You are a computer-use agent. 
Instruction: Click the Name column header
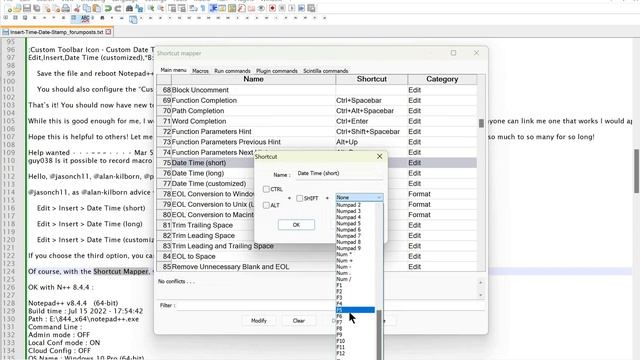pyautogui.click(x=253, y=79)
